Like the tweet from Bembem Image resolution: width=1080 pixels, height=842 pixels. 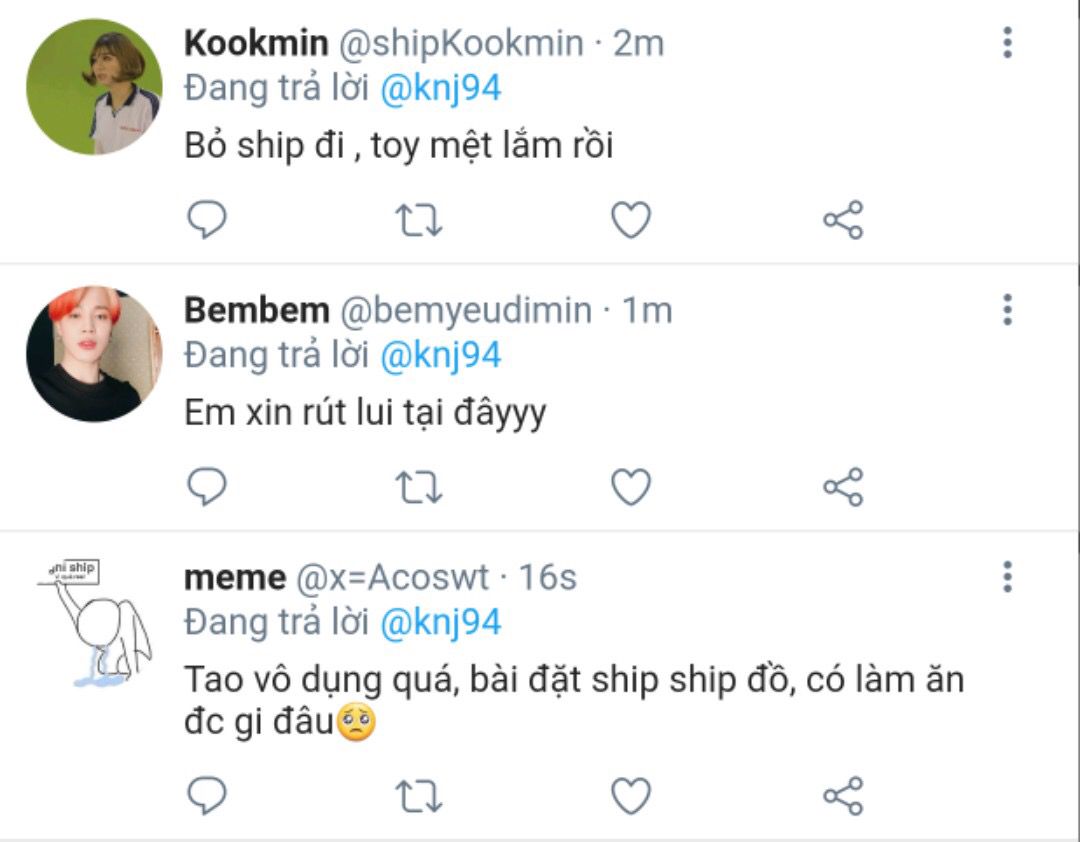tap(631, 487)
